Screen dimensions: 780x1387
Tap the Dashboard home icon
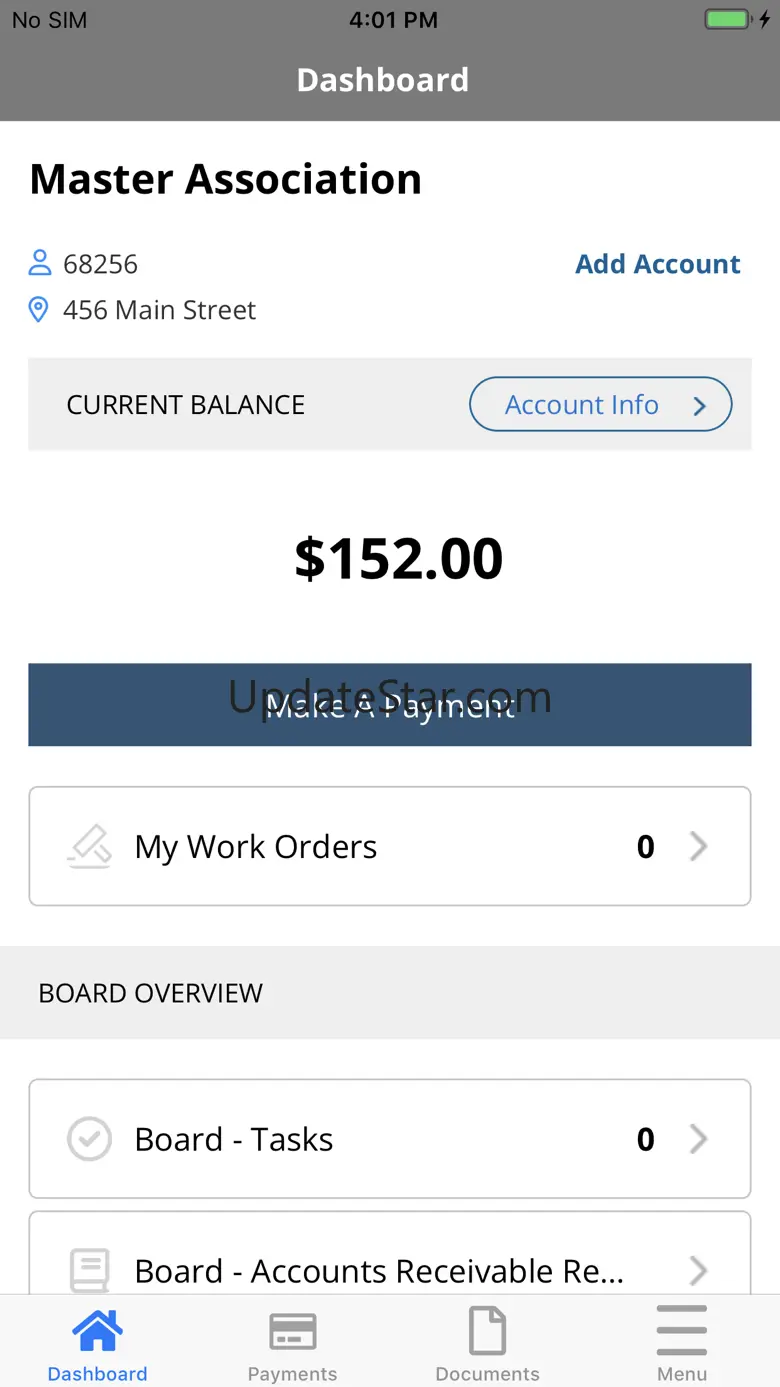[x=97, y=1332]
